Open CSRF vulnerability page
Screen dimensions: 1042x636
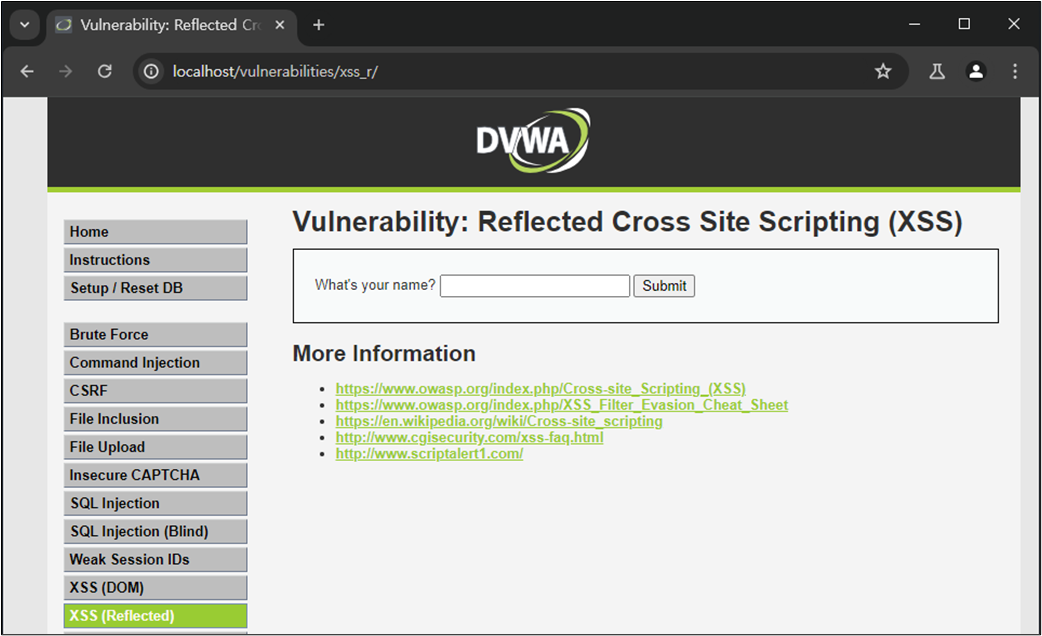[156, 391]
